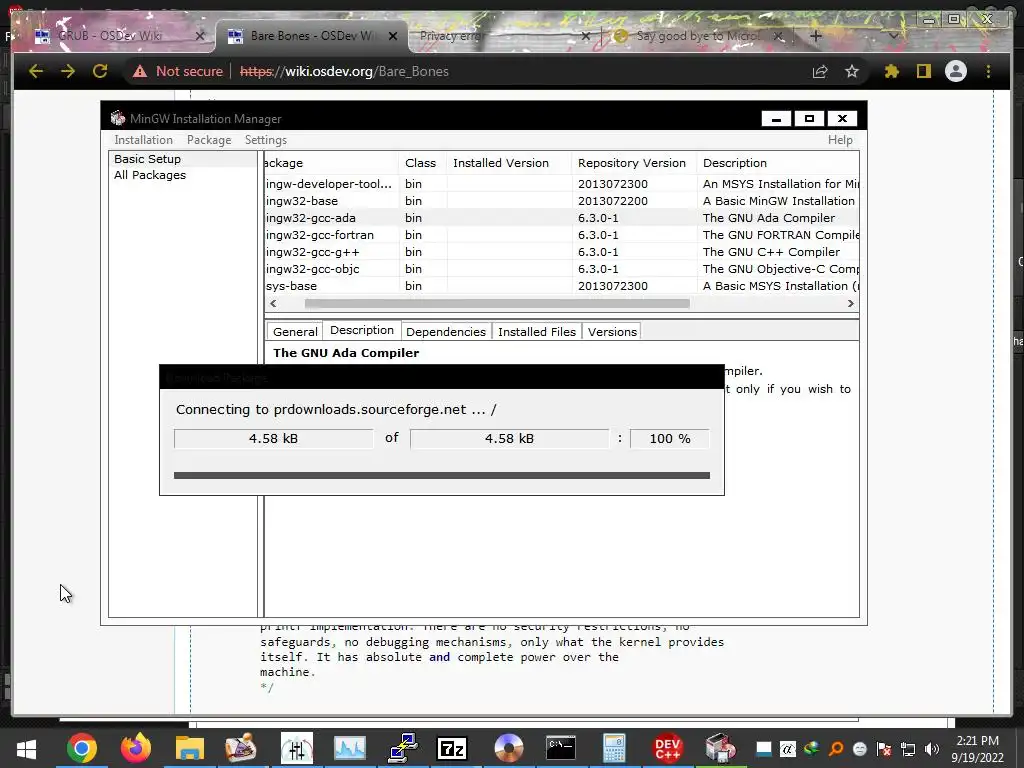Open the General tab
The height and width of the screenshot is (768, 1024).
tap(295, 332)
